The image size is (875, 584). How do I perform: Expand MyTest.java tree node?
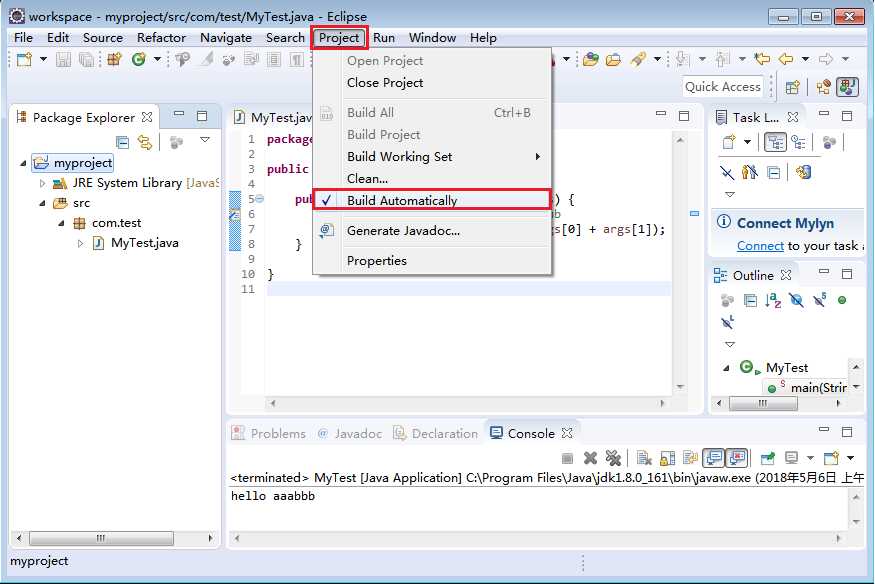pyautogui.click(x=80, y=243)
